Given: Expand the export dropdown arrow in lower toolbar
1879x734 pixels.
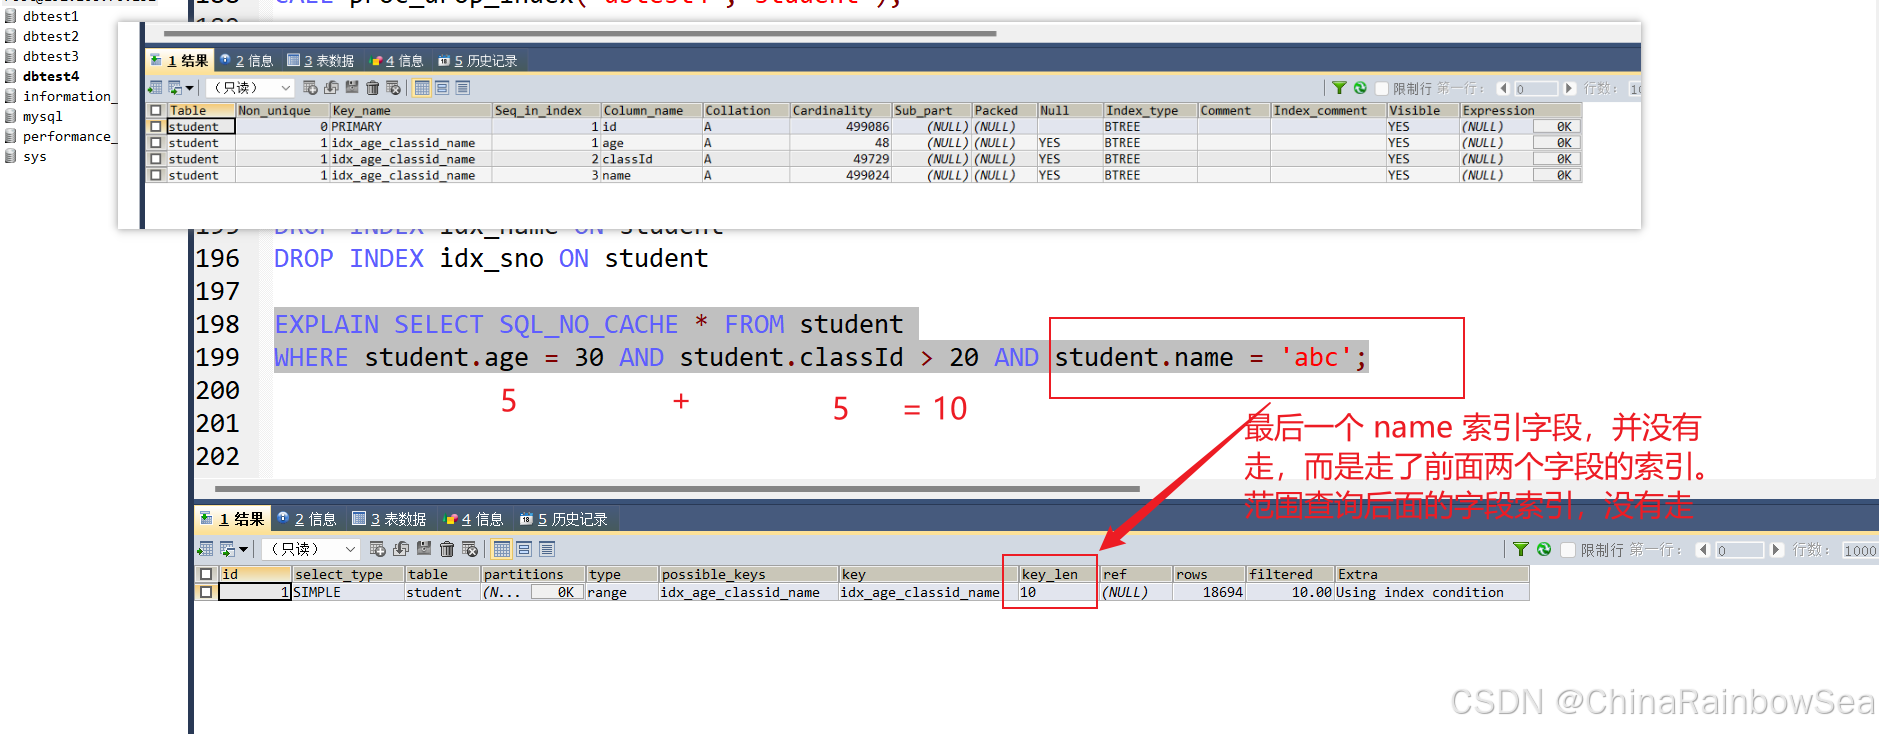Looking at the screenshot, I should [x=243, y=549].
